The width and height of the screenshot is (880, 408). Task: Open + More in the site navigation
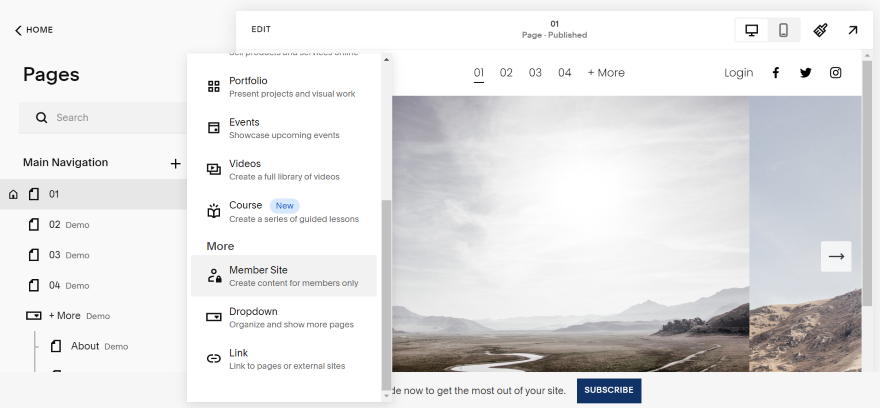[606, 72]
